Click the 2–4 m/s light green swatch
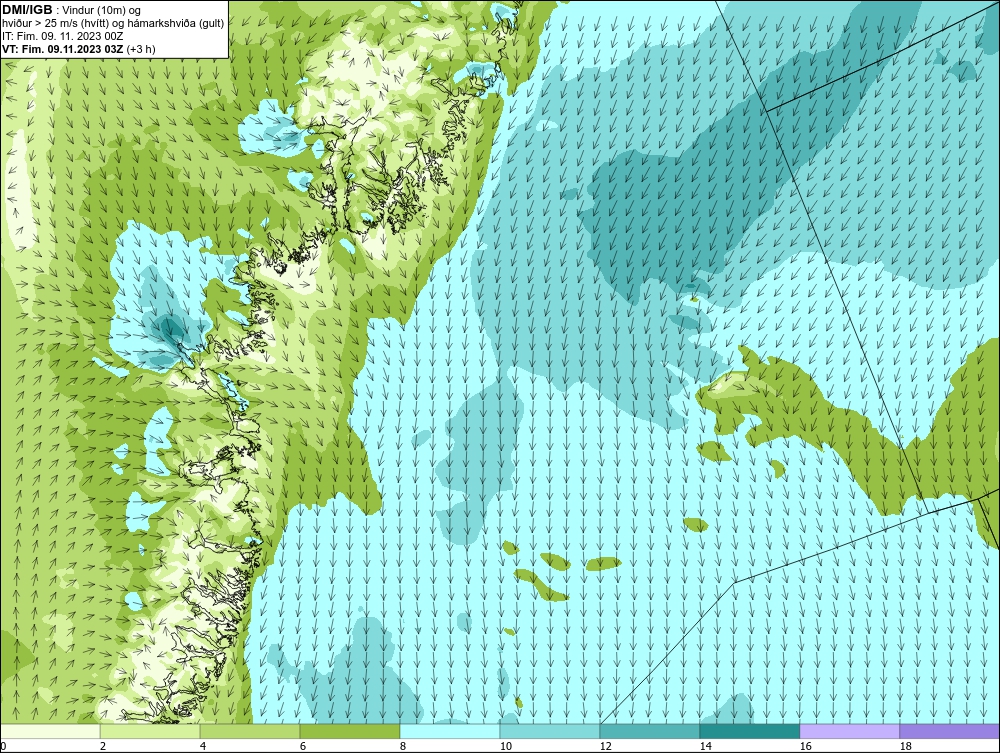Screen dimensions: 1000x753 [150, 731]
